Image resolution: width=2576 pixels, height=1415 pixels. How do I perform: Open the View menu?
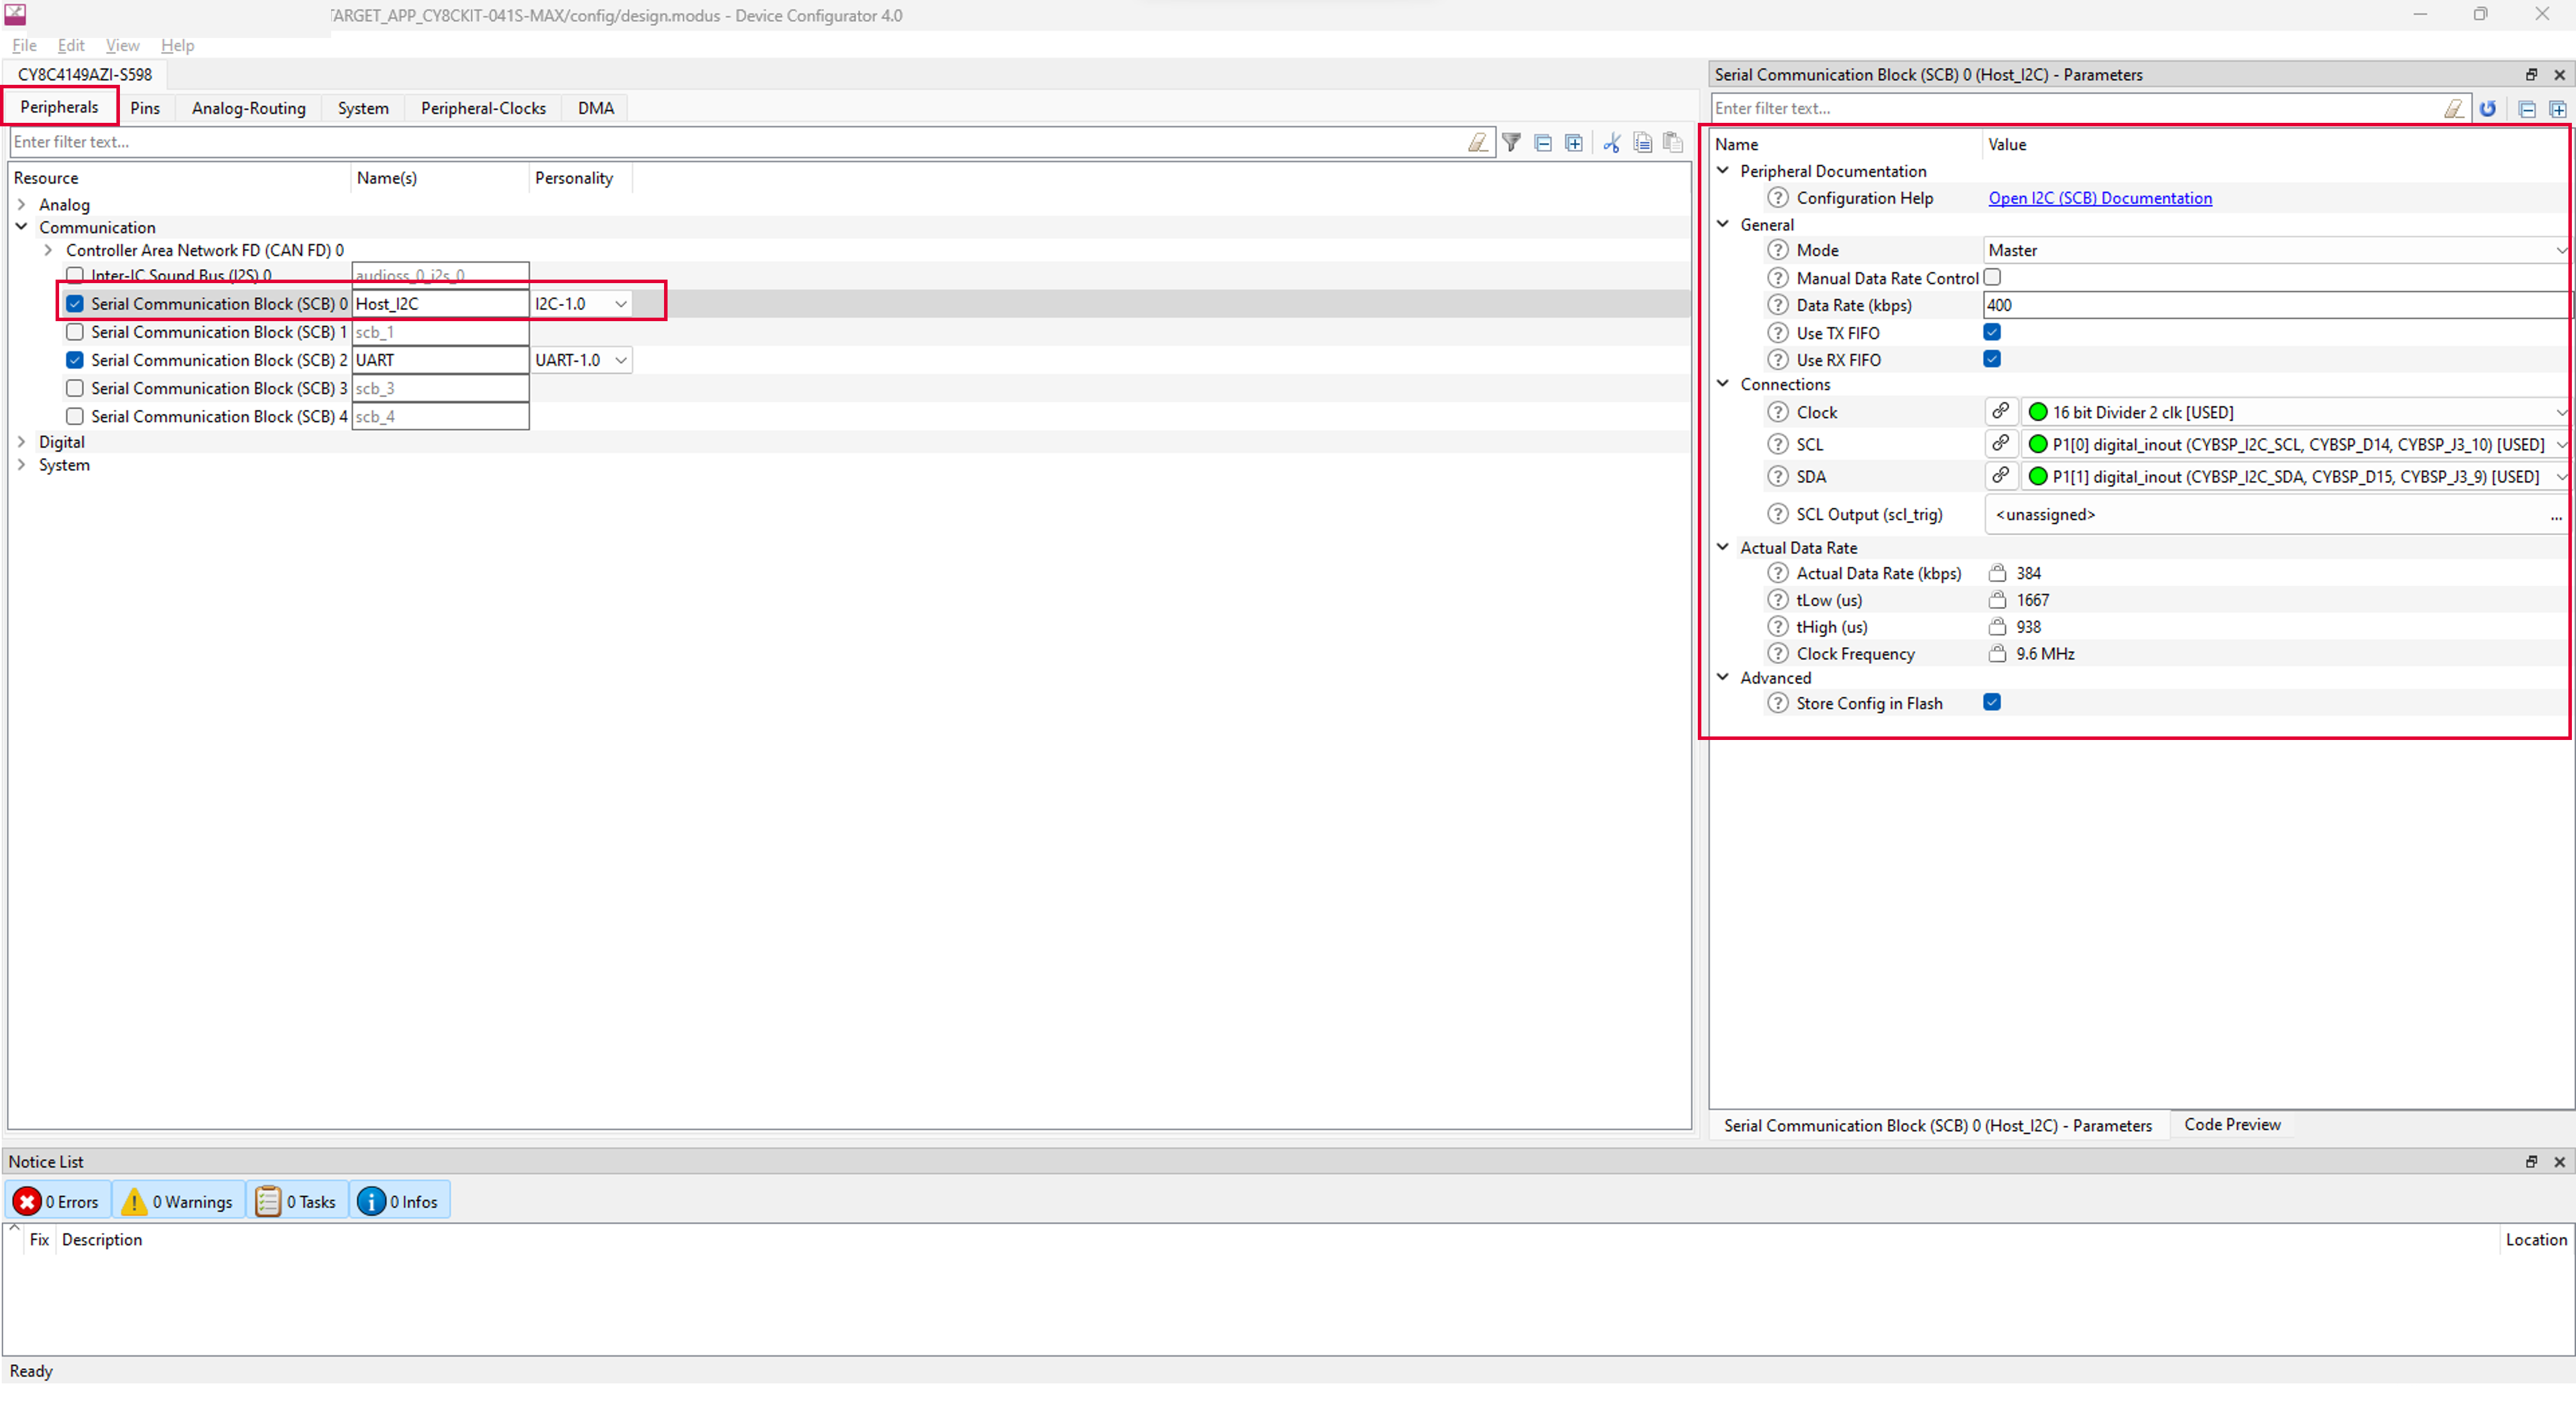coord(122,45)
